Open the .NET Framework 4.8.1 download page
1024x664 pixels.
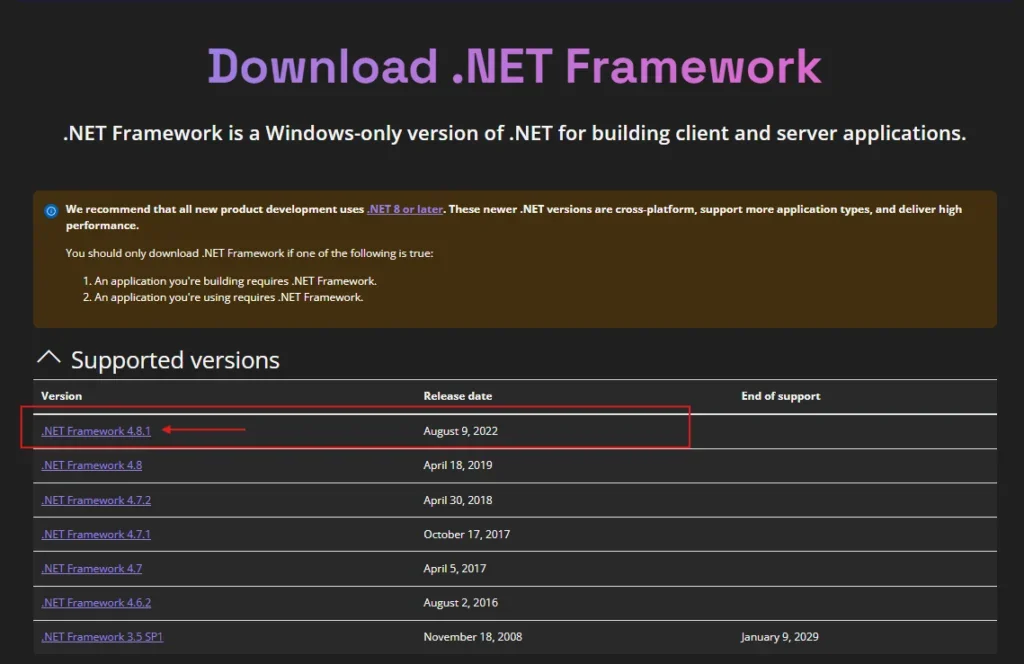click(95, 431)
